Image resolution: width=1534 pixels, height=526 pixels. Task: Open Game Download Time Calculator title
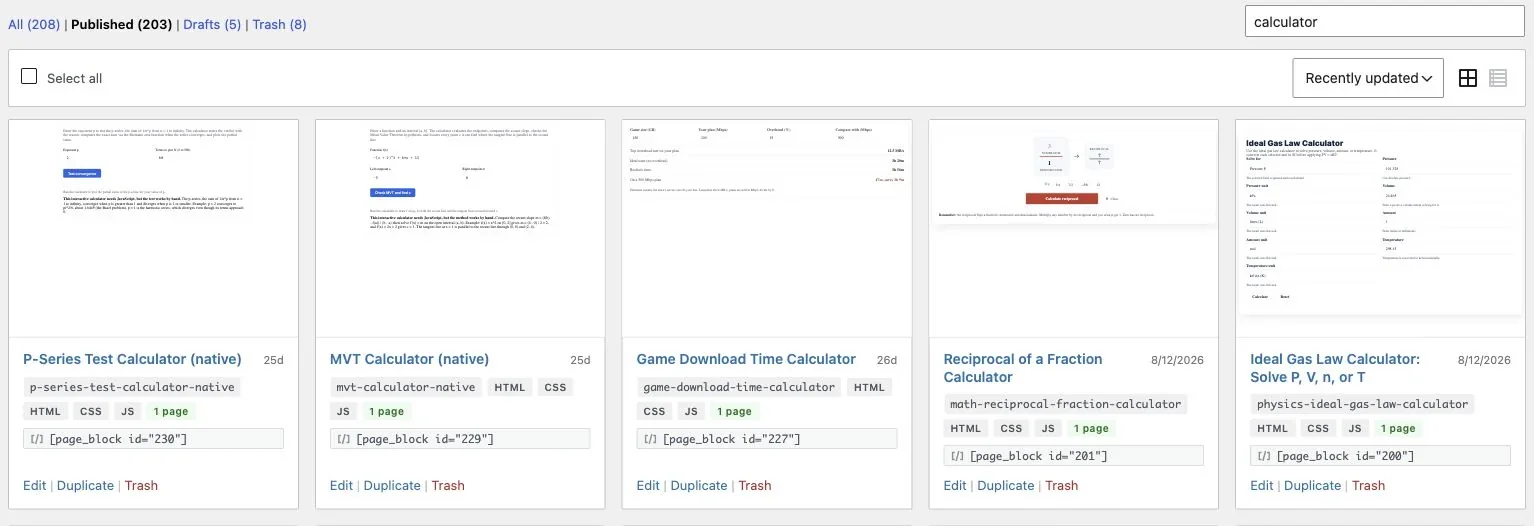coord(746,359)
